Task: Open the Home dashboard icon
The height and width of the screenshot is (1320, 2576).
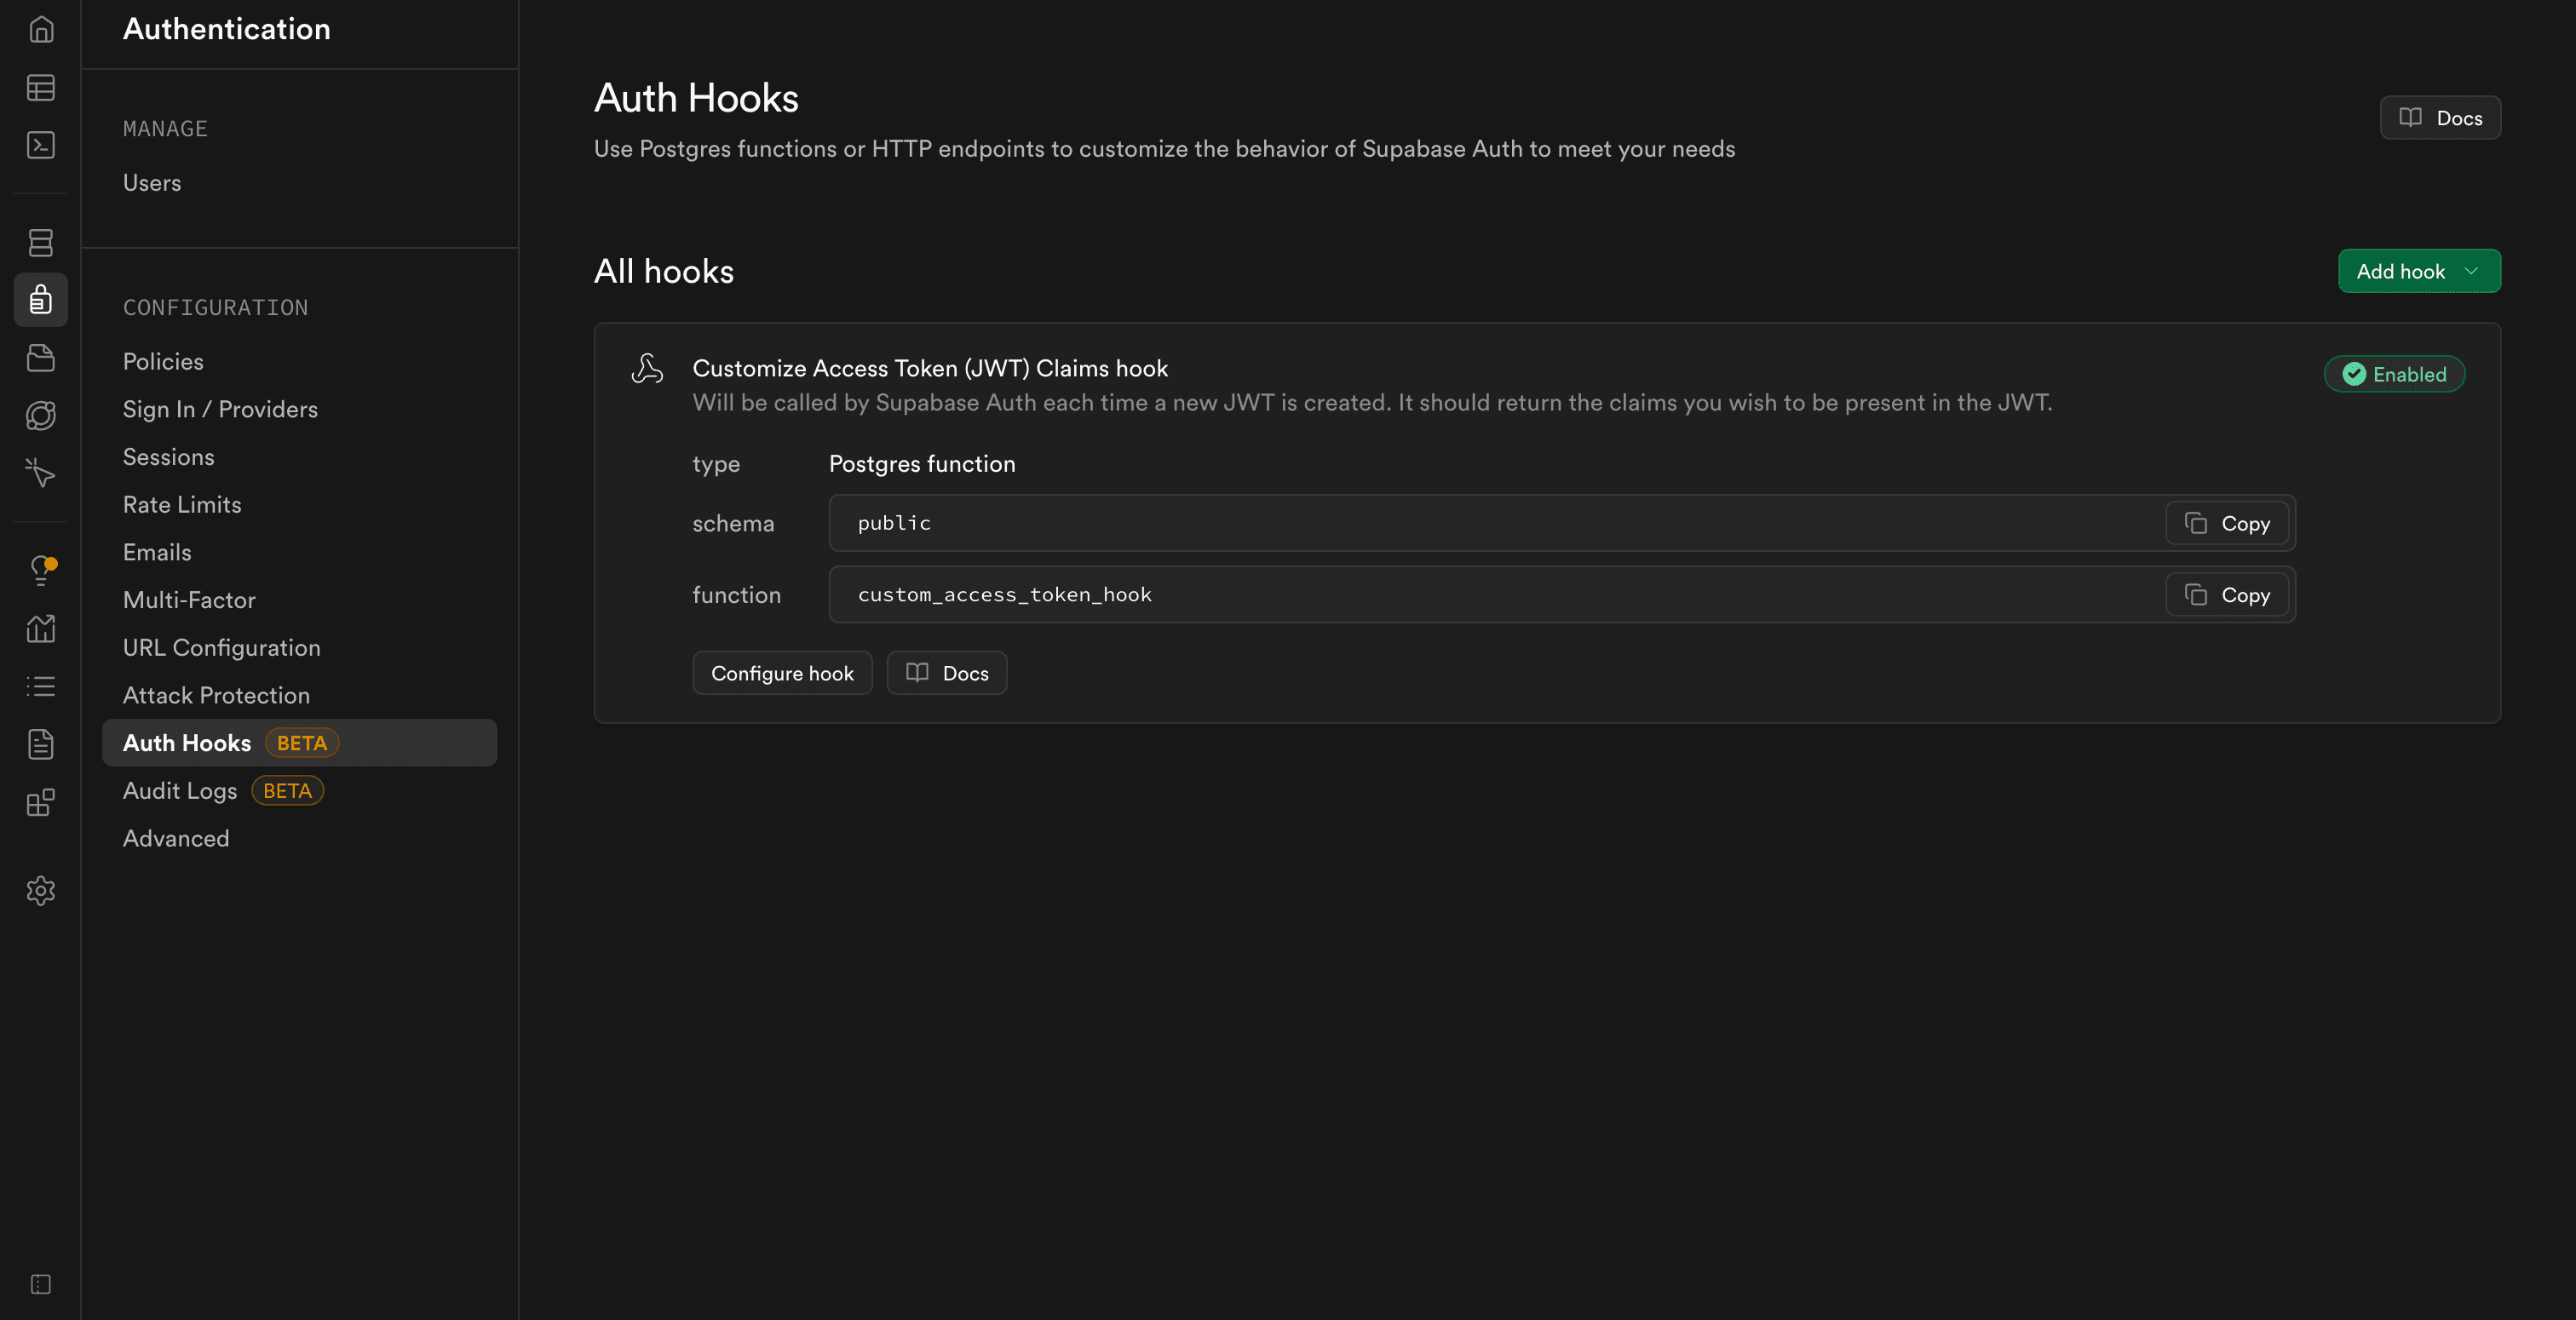Action: [x=41, y=29]
